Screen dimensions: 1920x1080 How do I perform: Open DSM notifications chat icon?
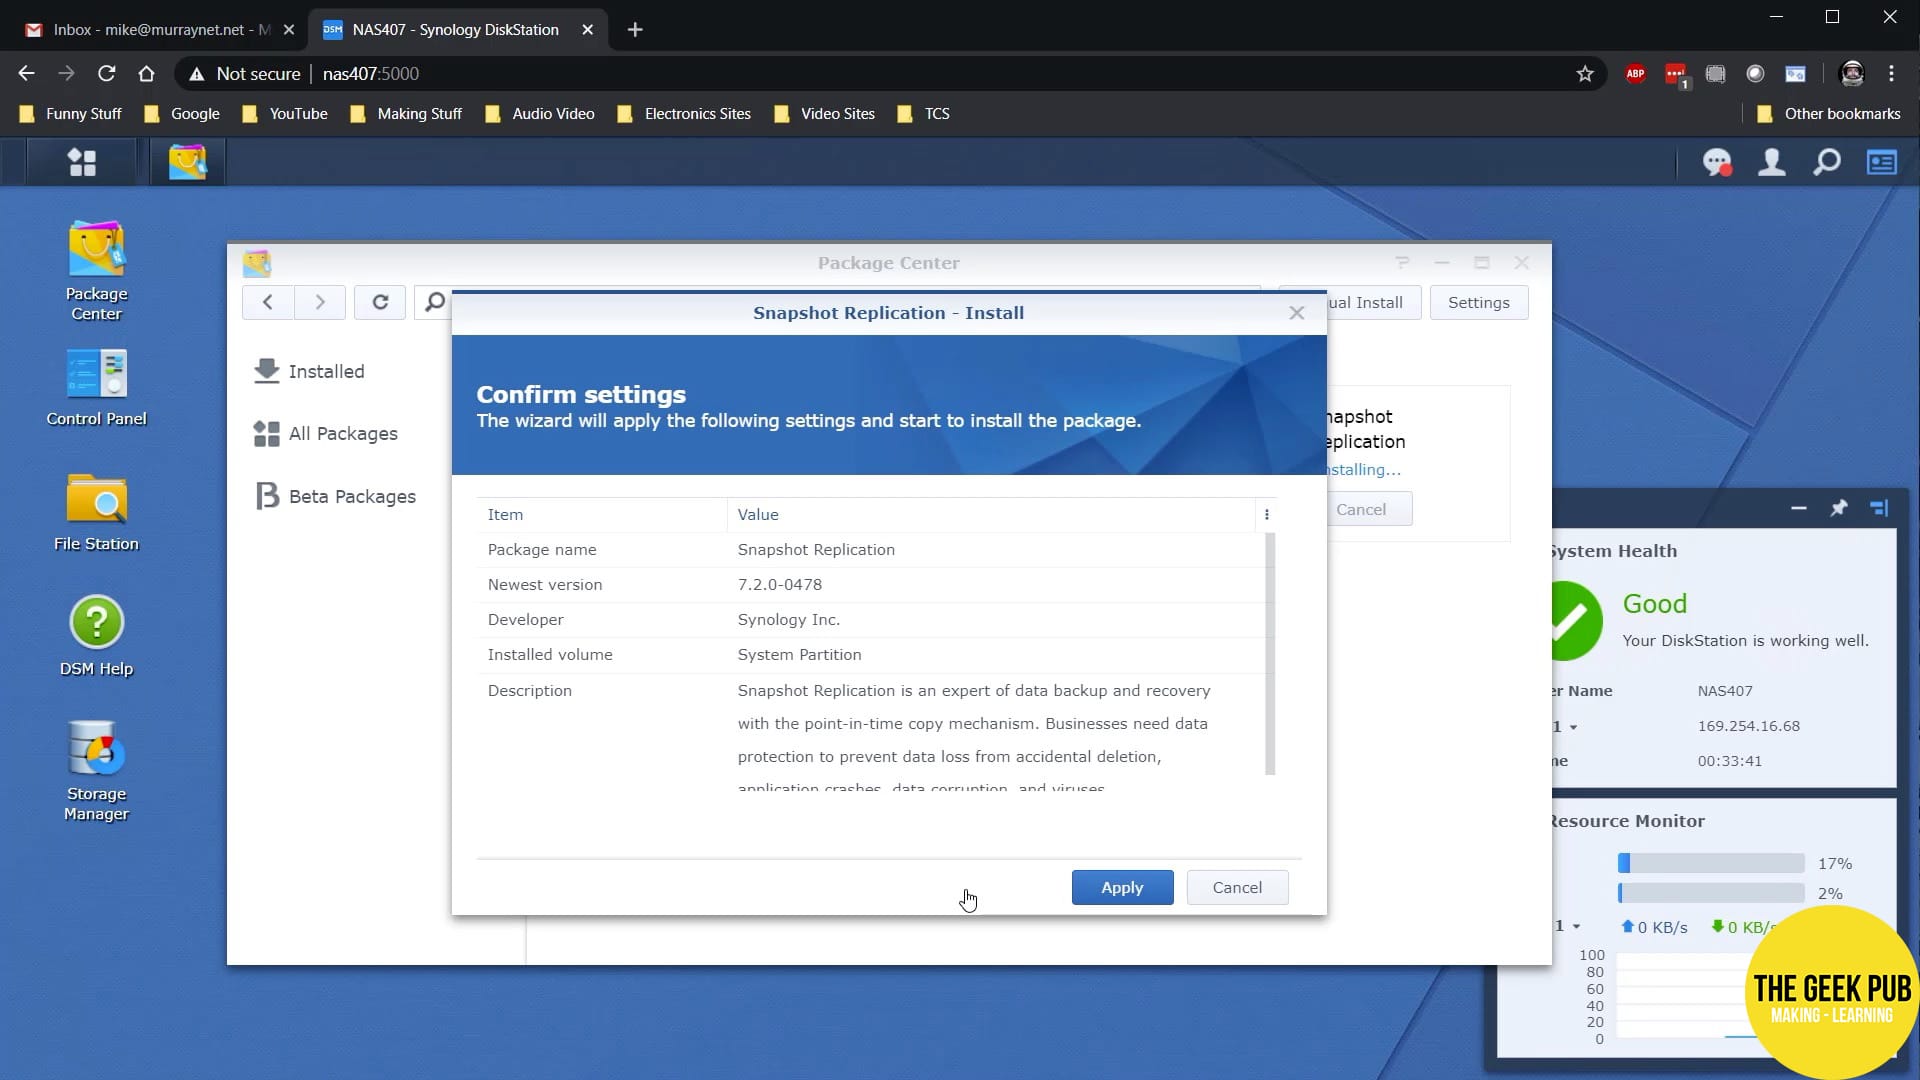click(1717, 162)
